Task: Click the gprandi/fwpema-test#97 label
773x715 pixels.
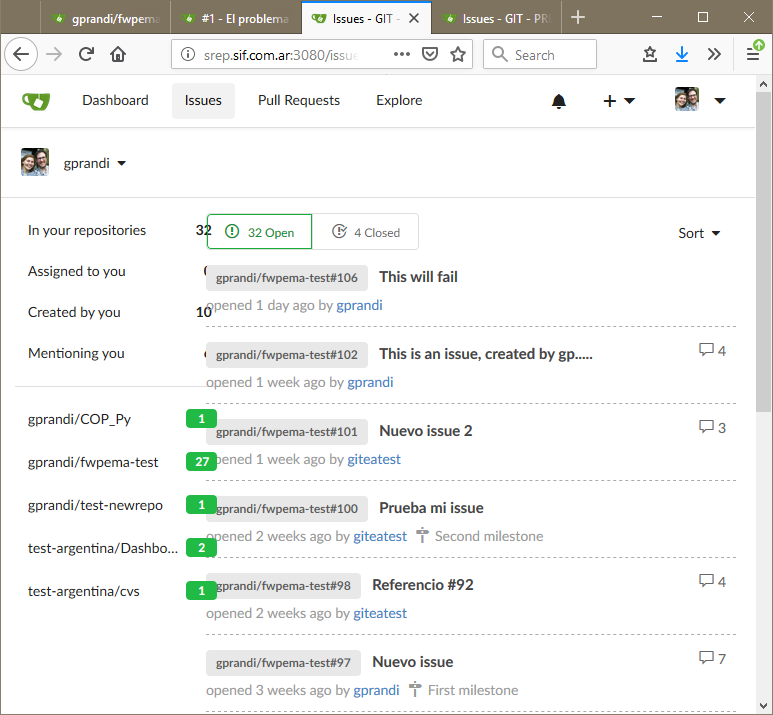Action: [283, 662]
